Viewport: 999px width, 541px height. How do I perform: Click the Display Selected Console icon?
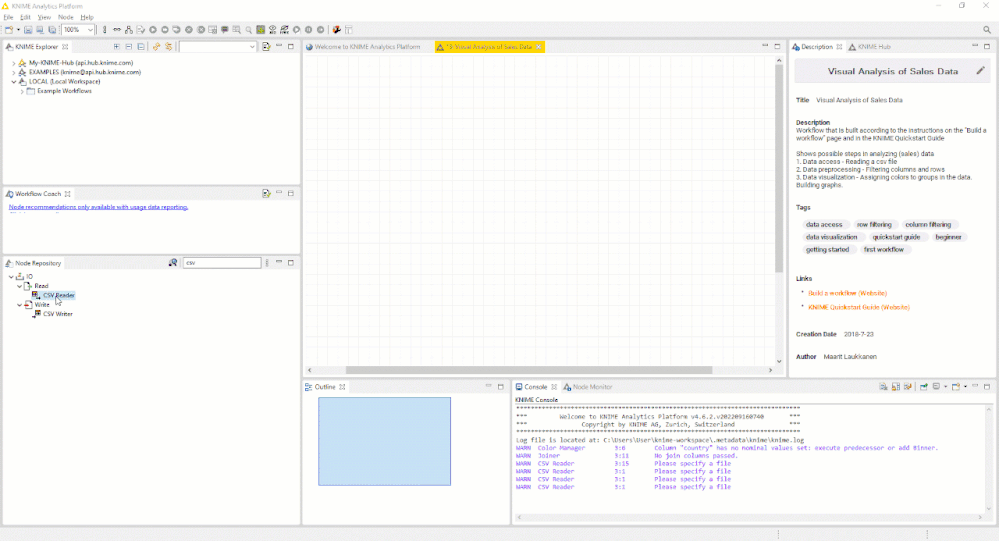[x=936, y=387]
